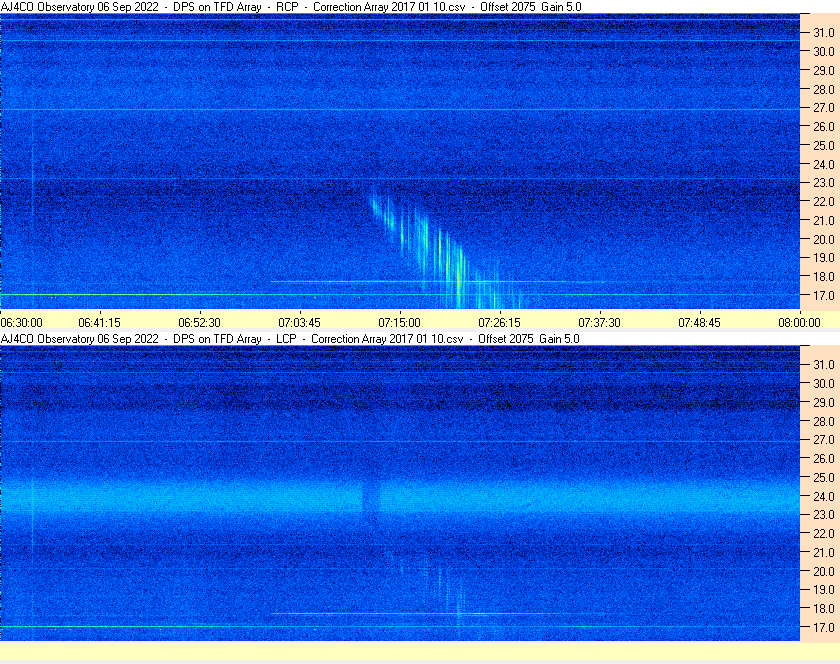Viewport: 840px width, 664px height.
Task: Select 29.0 on the LCP frequency scale
Action: 824,402
